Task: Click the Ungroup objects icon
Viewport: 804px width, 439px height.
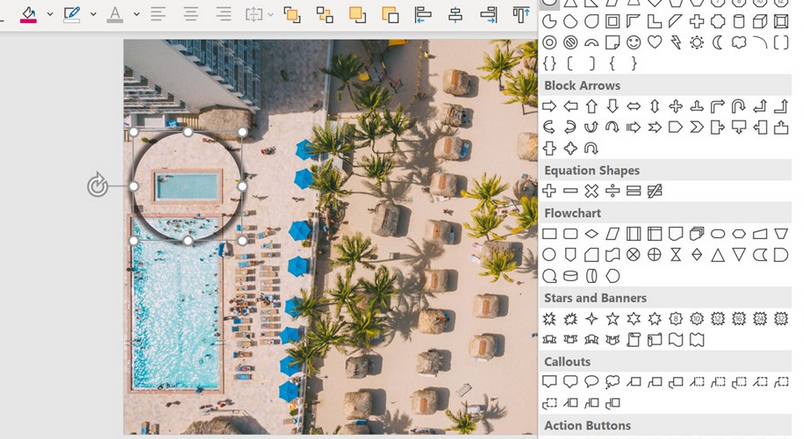Action: [325, 15]
